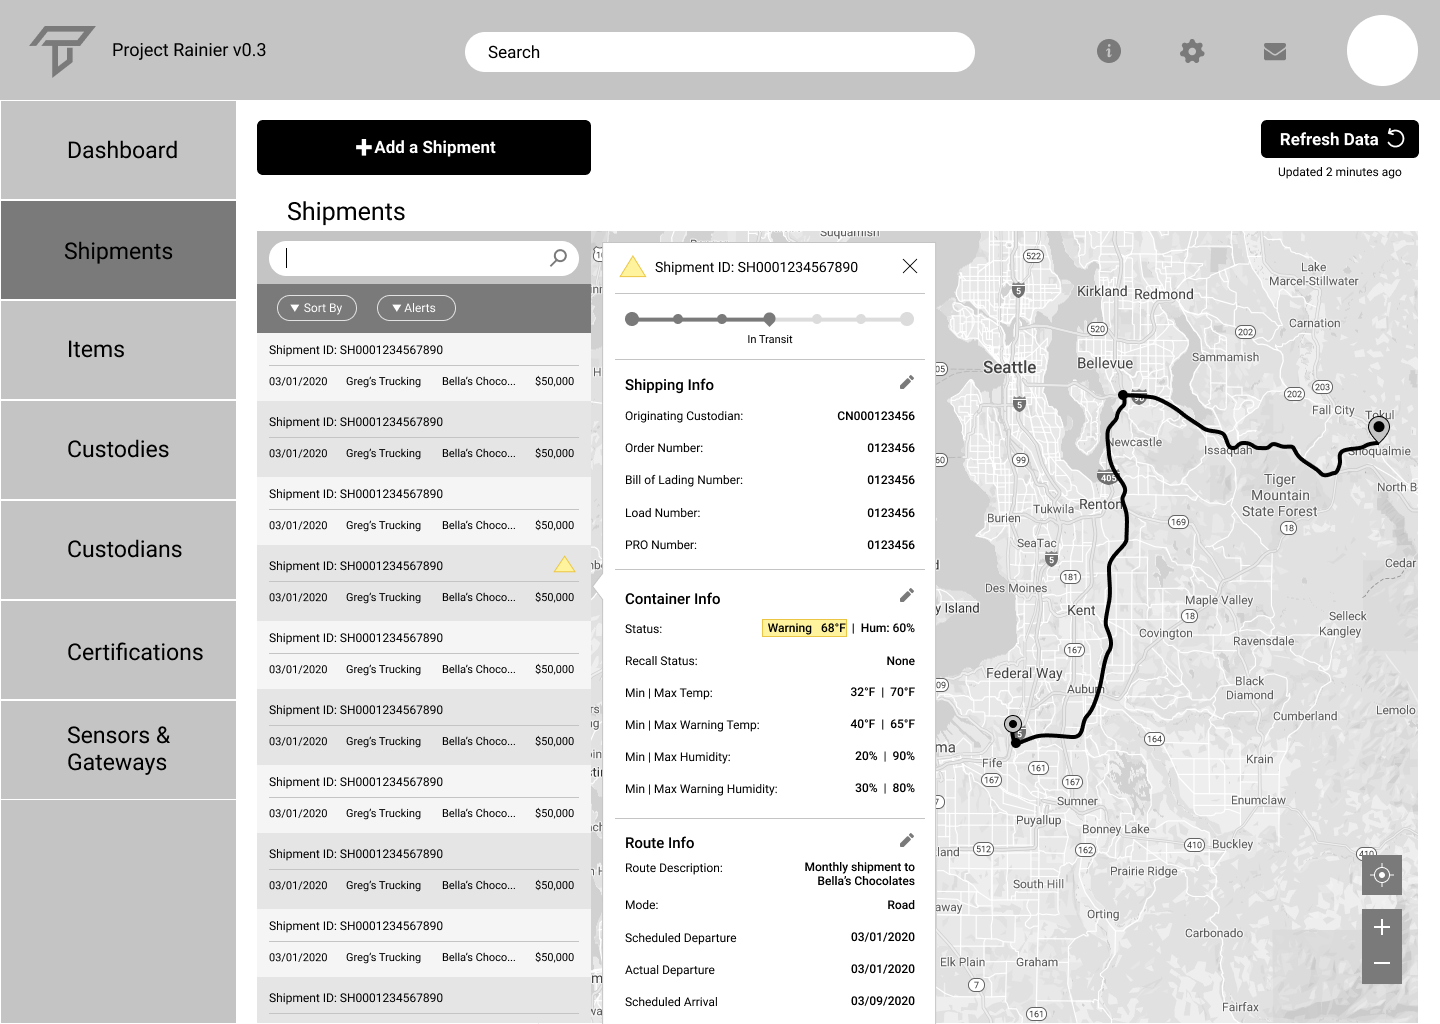This screenshot has height=1024, width=1440.
Task: Click the warning triangle beside Shipment ID header
Action: point(633,266)
